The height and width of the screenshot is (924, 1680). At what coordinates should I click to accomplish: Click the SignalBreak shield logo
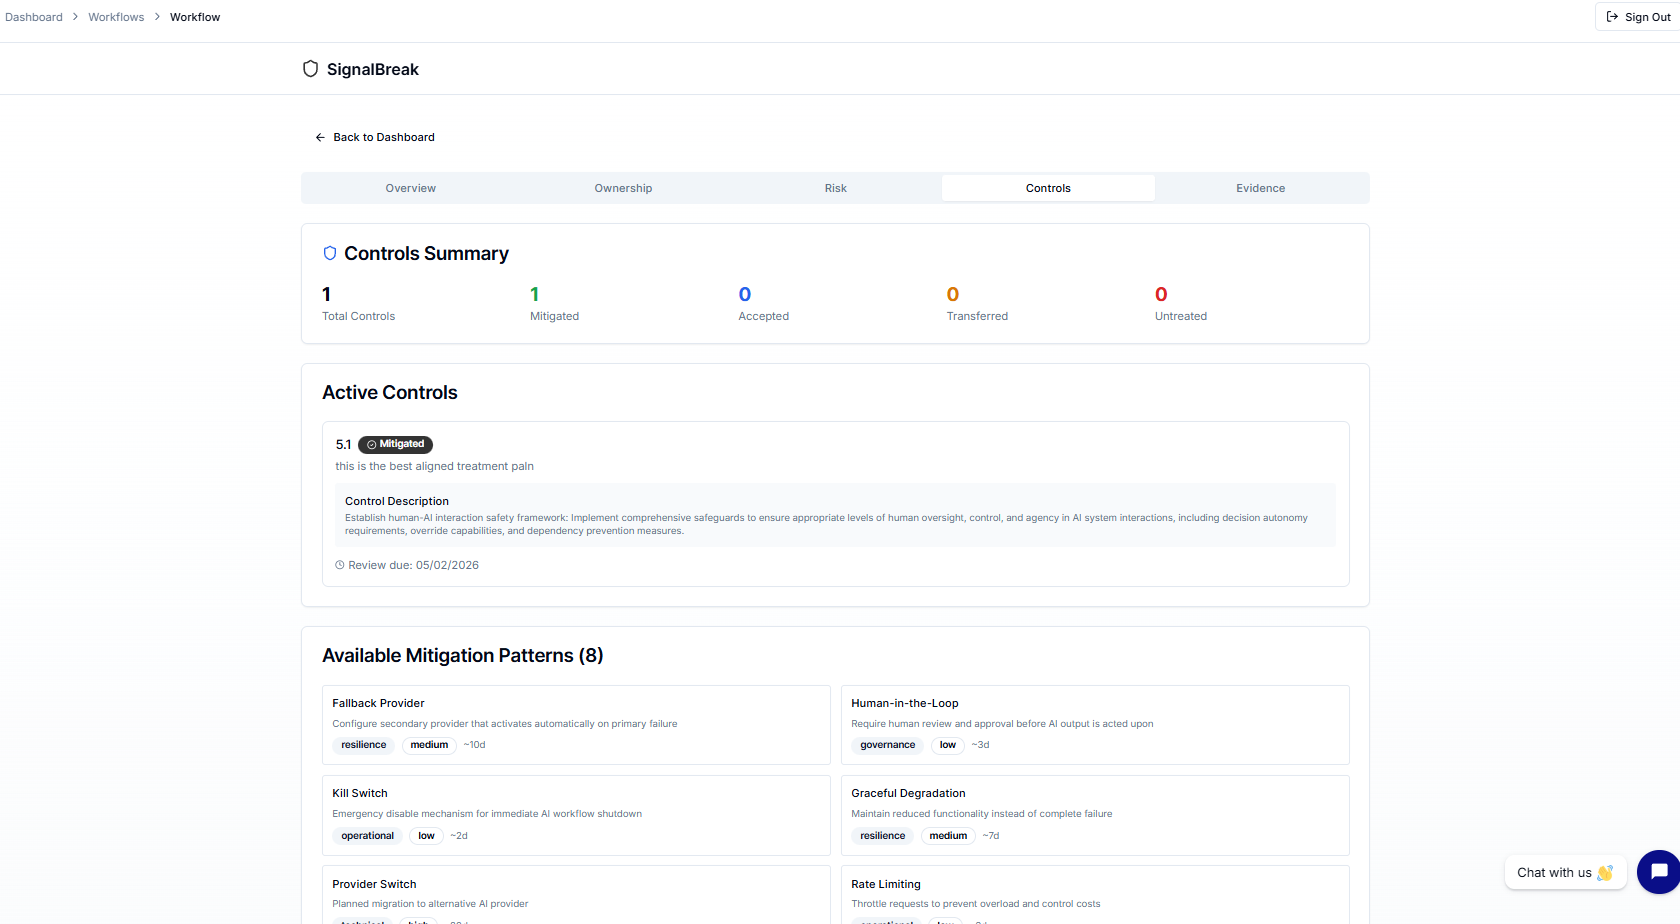pyautogui.click(x=310, y=68)
